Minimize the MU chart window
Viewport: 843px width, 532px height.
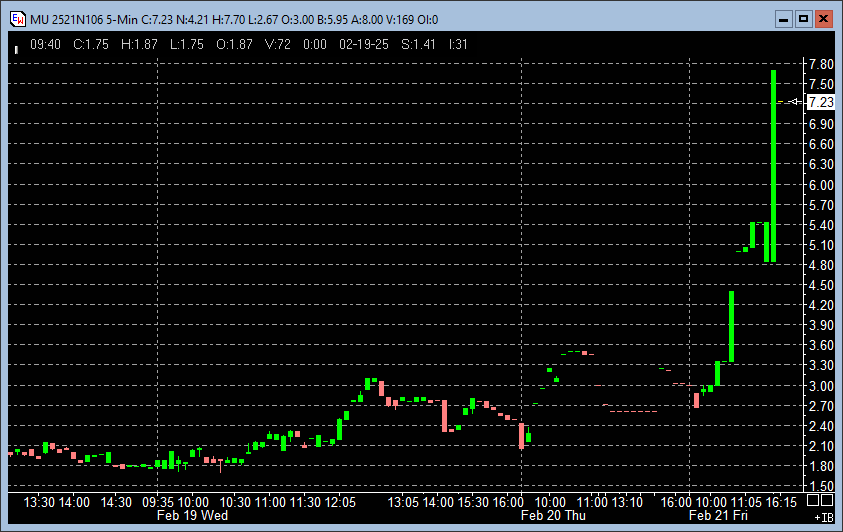pos(783,19)
